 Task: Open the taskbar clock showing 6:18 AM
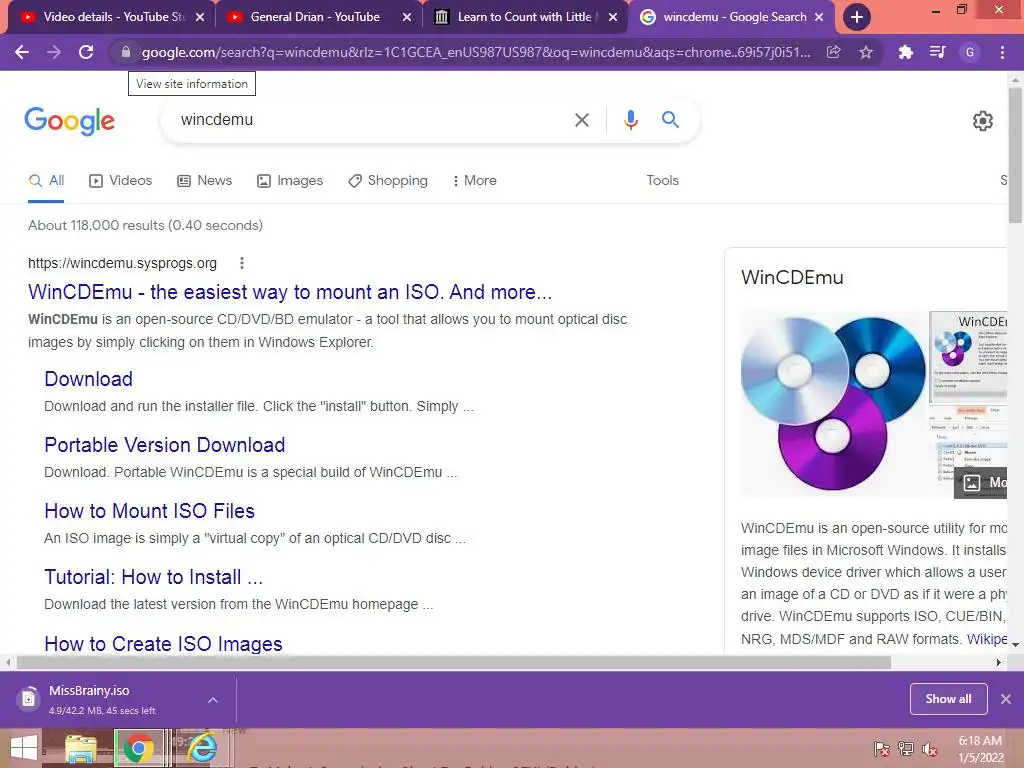click(980, 749)
